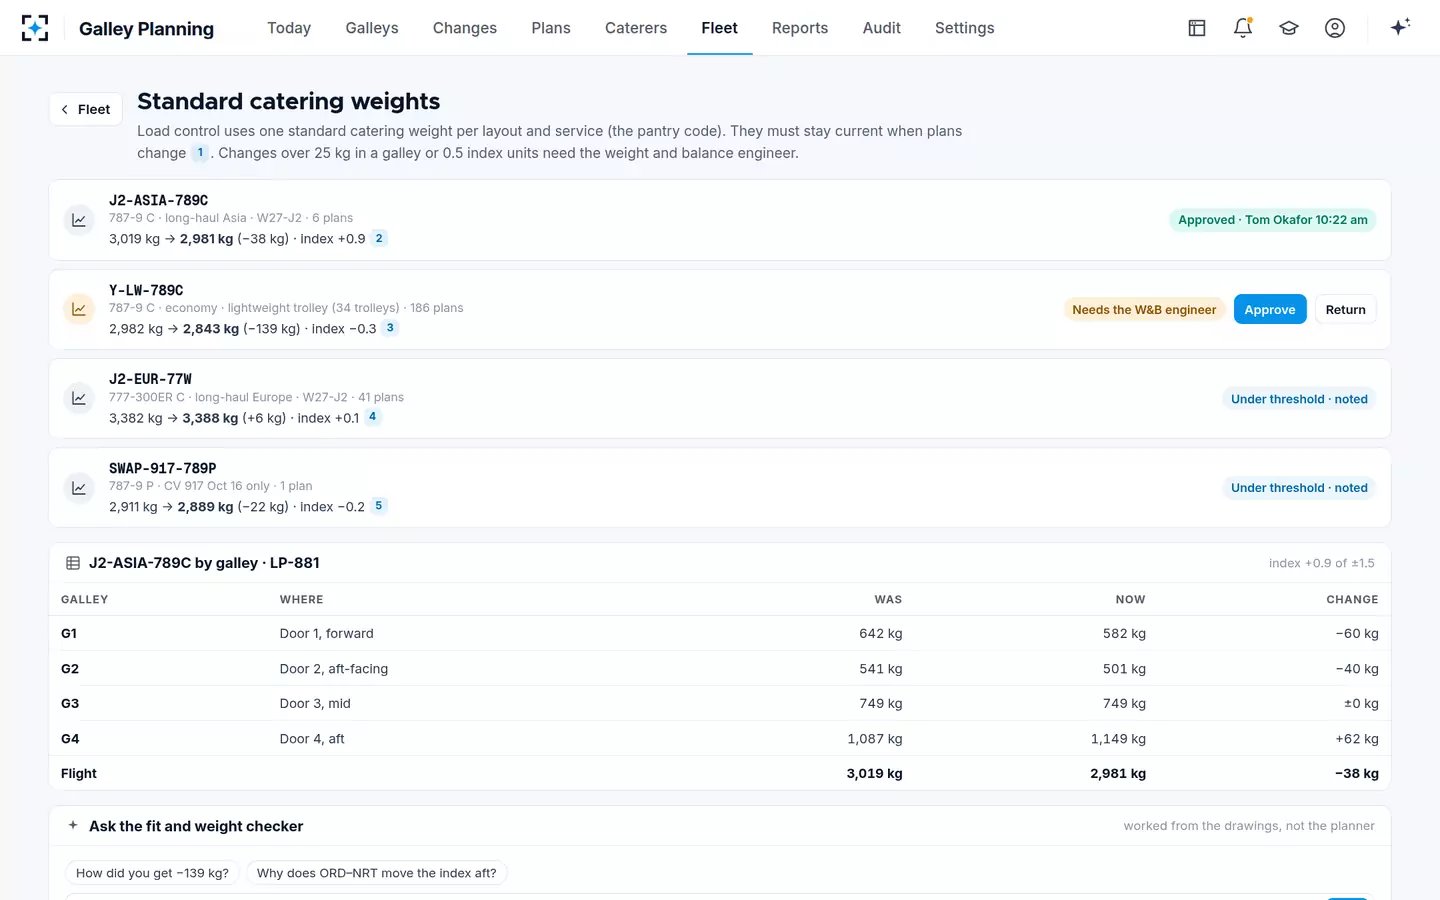Click the G3 was value 749 kg

(x=881, y=704)
